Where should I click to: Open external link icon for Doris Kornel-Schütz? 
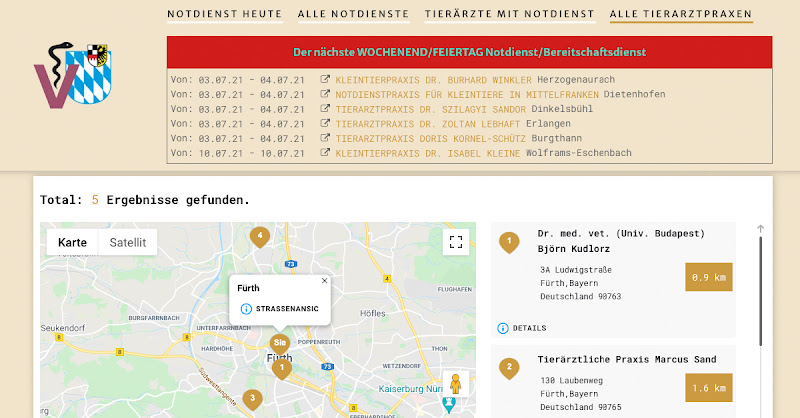coord(324,138)
